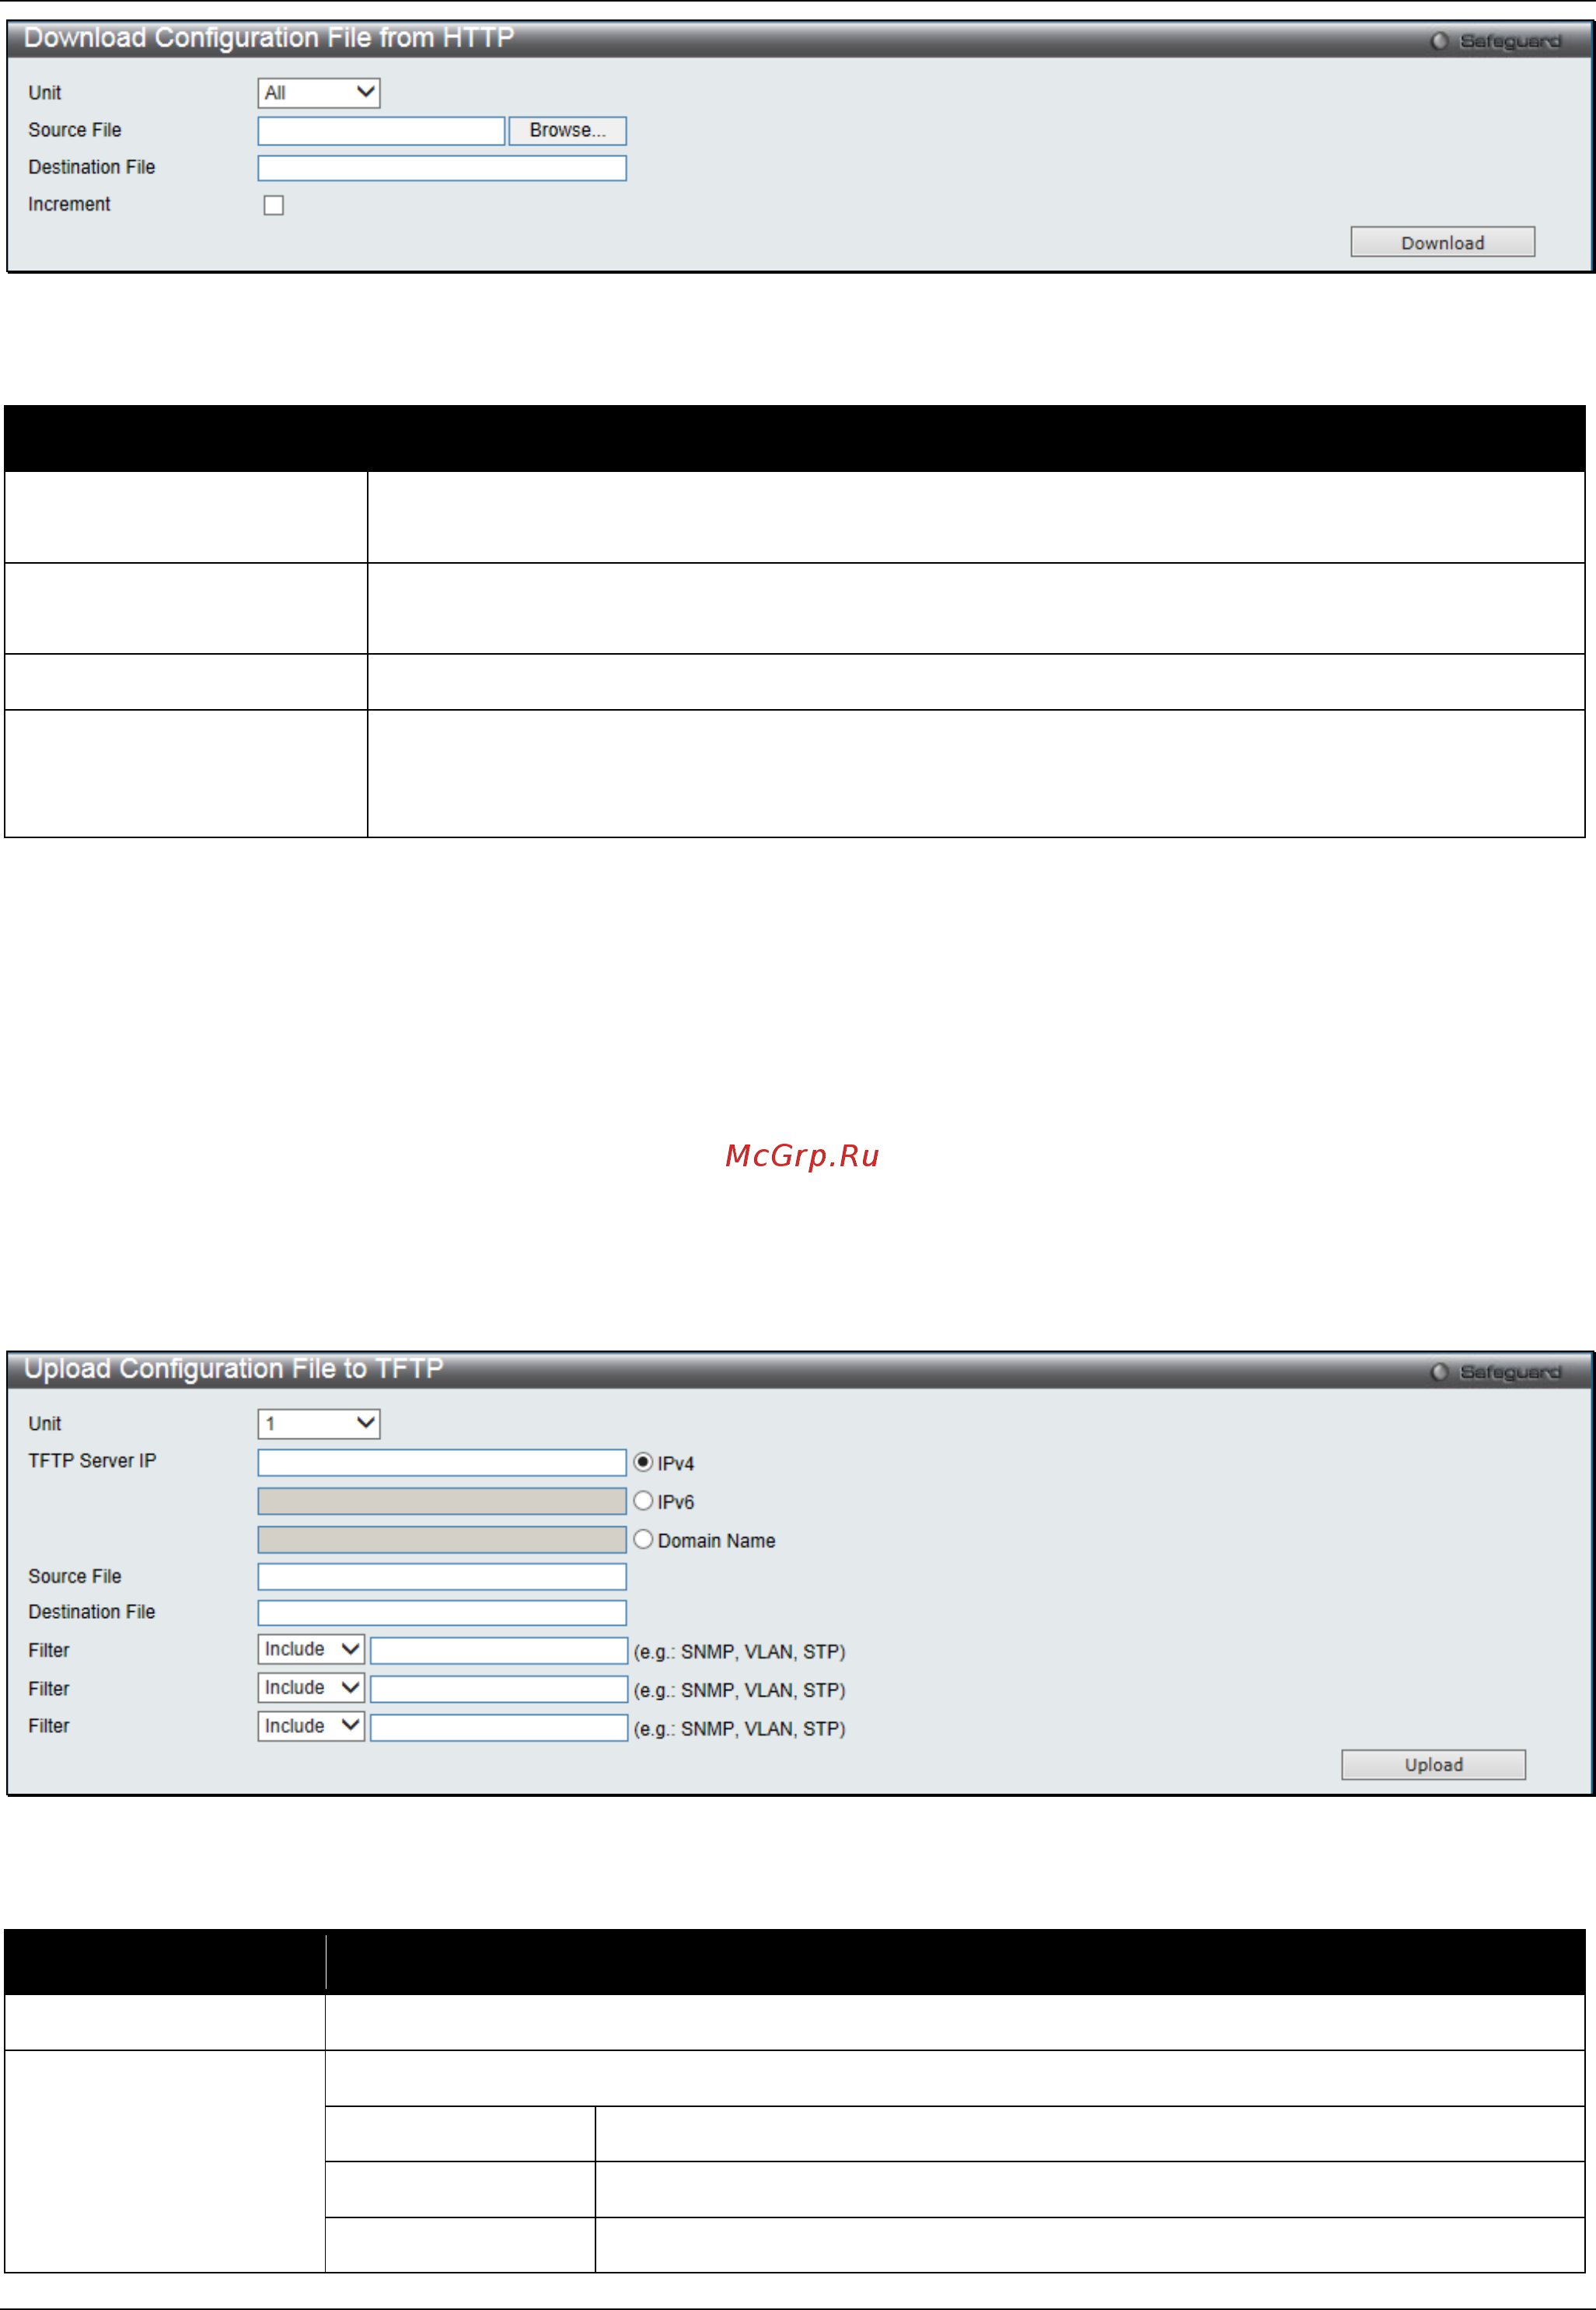Click the first Filter text field

[x=499, y=1651]
